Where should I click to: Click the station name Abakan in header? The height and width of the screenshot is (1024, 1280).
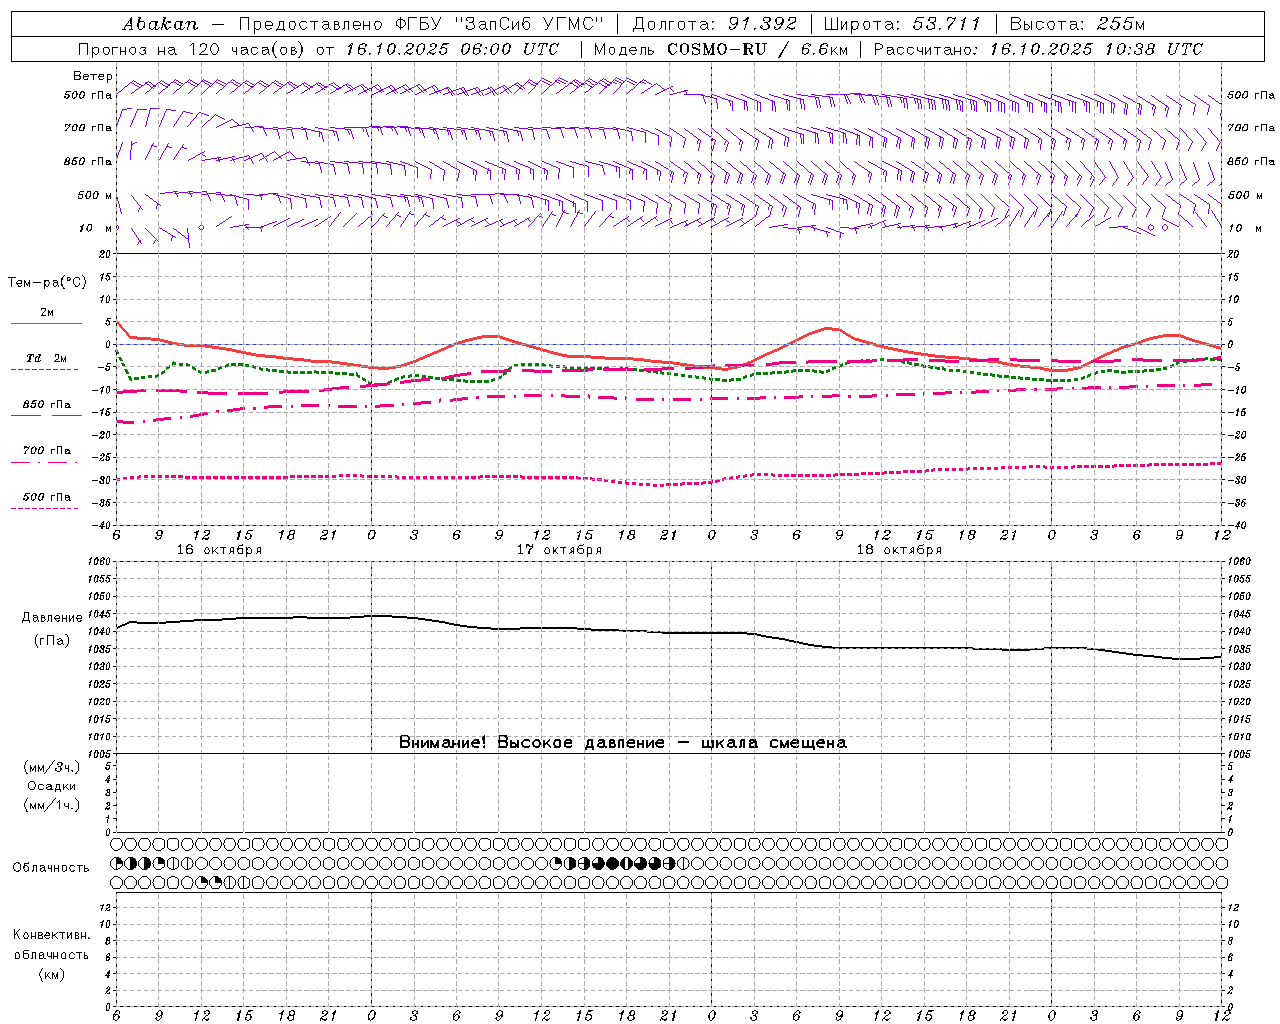[x=161, y=24]
